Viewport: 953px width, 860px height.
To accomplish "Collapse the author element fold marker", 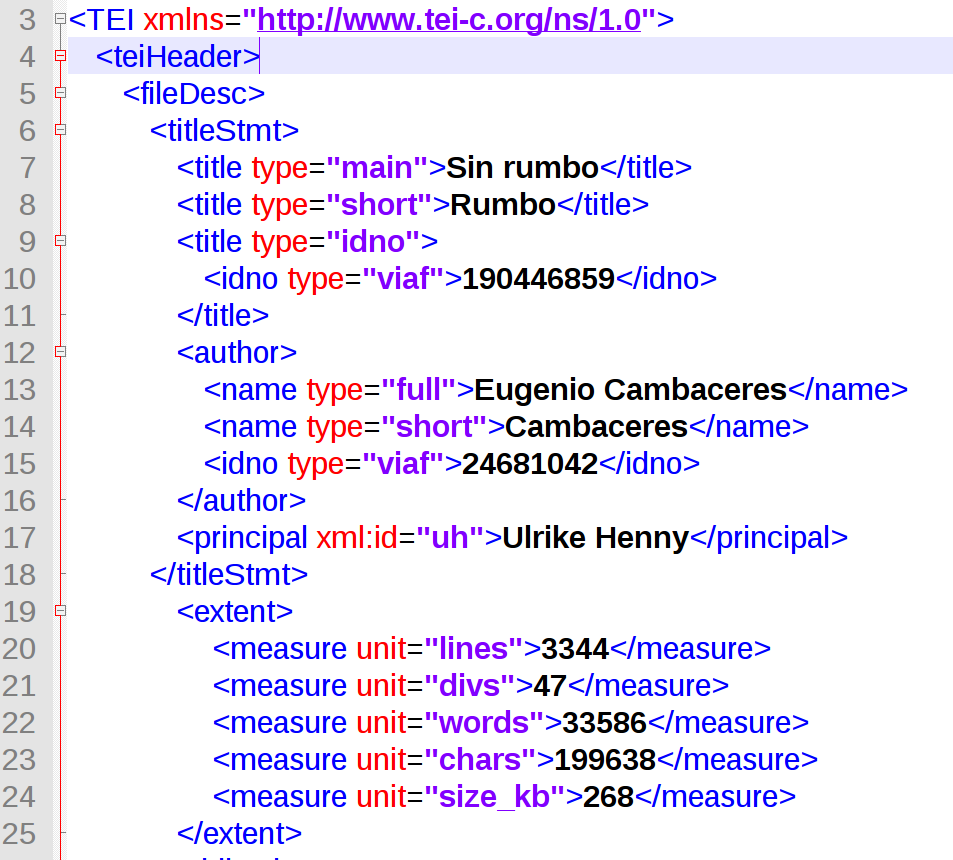I will (x=61, y=352).
